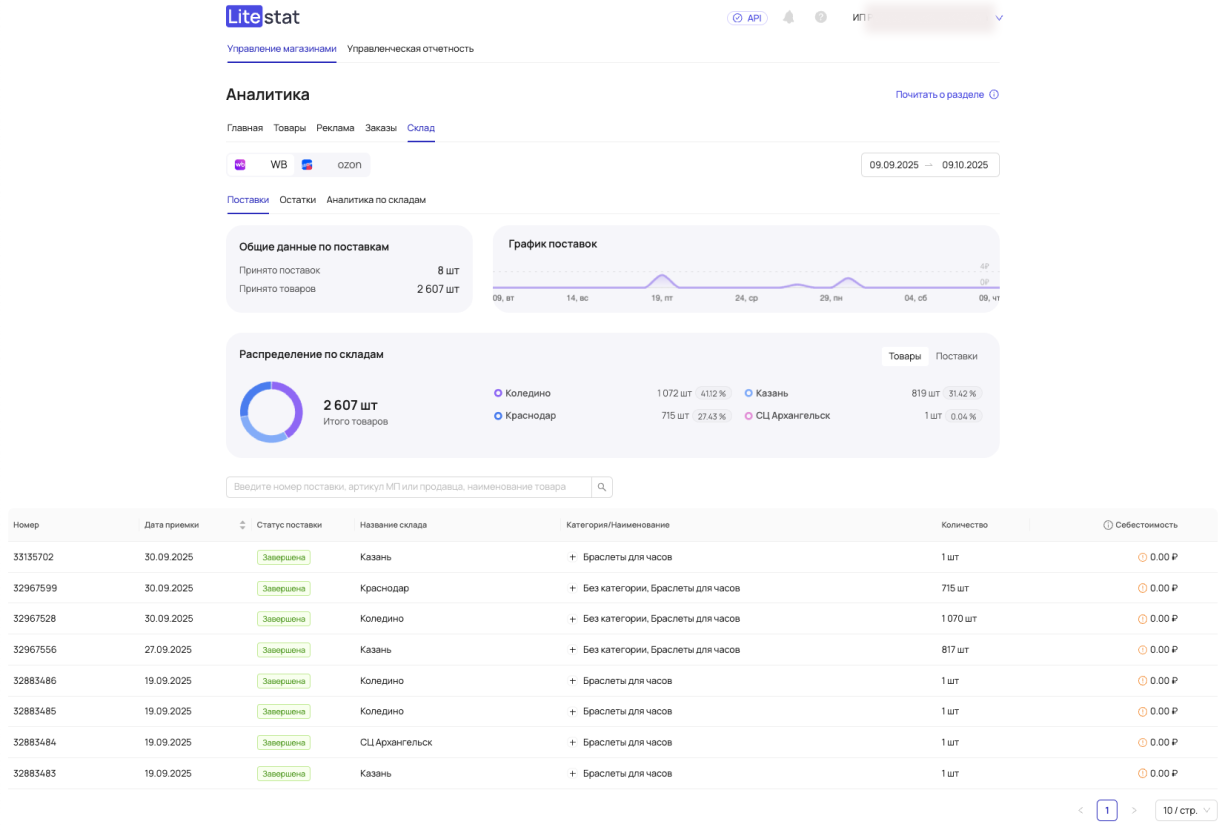Open the user account dropdown chevron
This screenshot has width=1225, height=831.
[x=998, y=18]
